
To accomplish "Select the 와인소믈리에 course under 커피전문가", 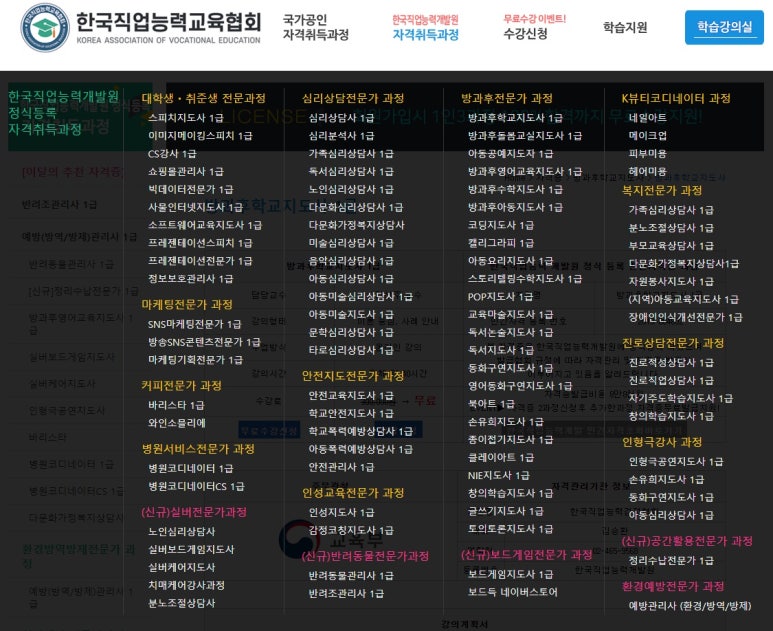I will (x=176, y=422).
